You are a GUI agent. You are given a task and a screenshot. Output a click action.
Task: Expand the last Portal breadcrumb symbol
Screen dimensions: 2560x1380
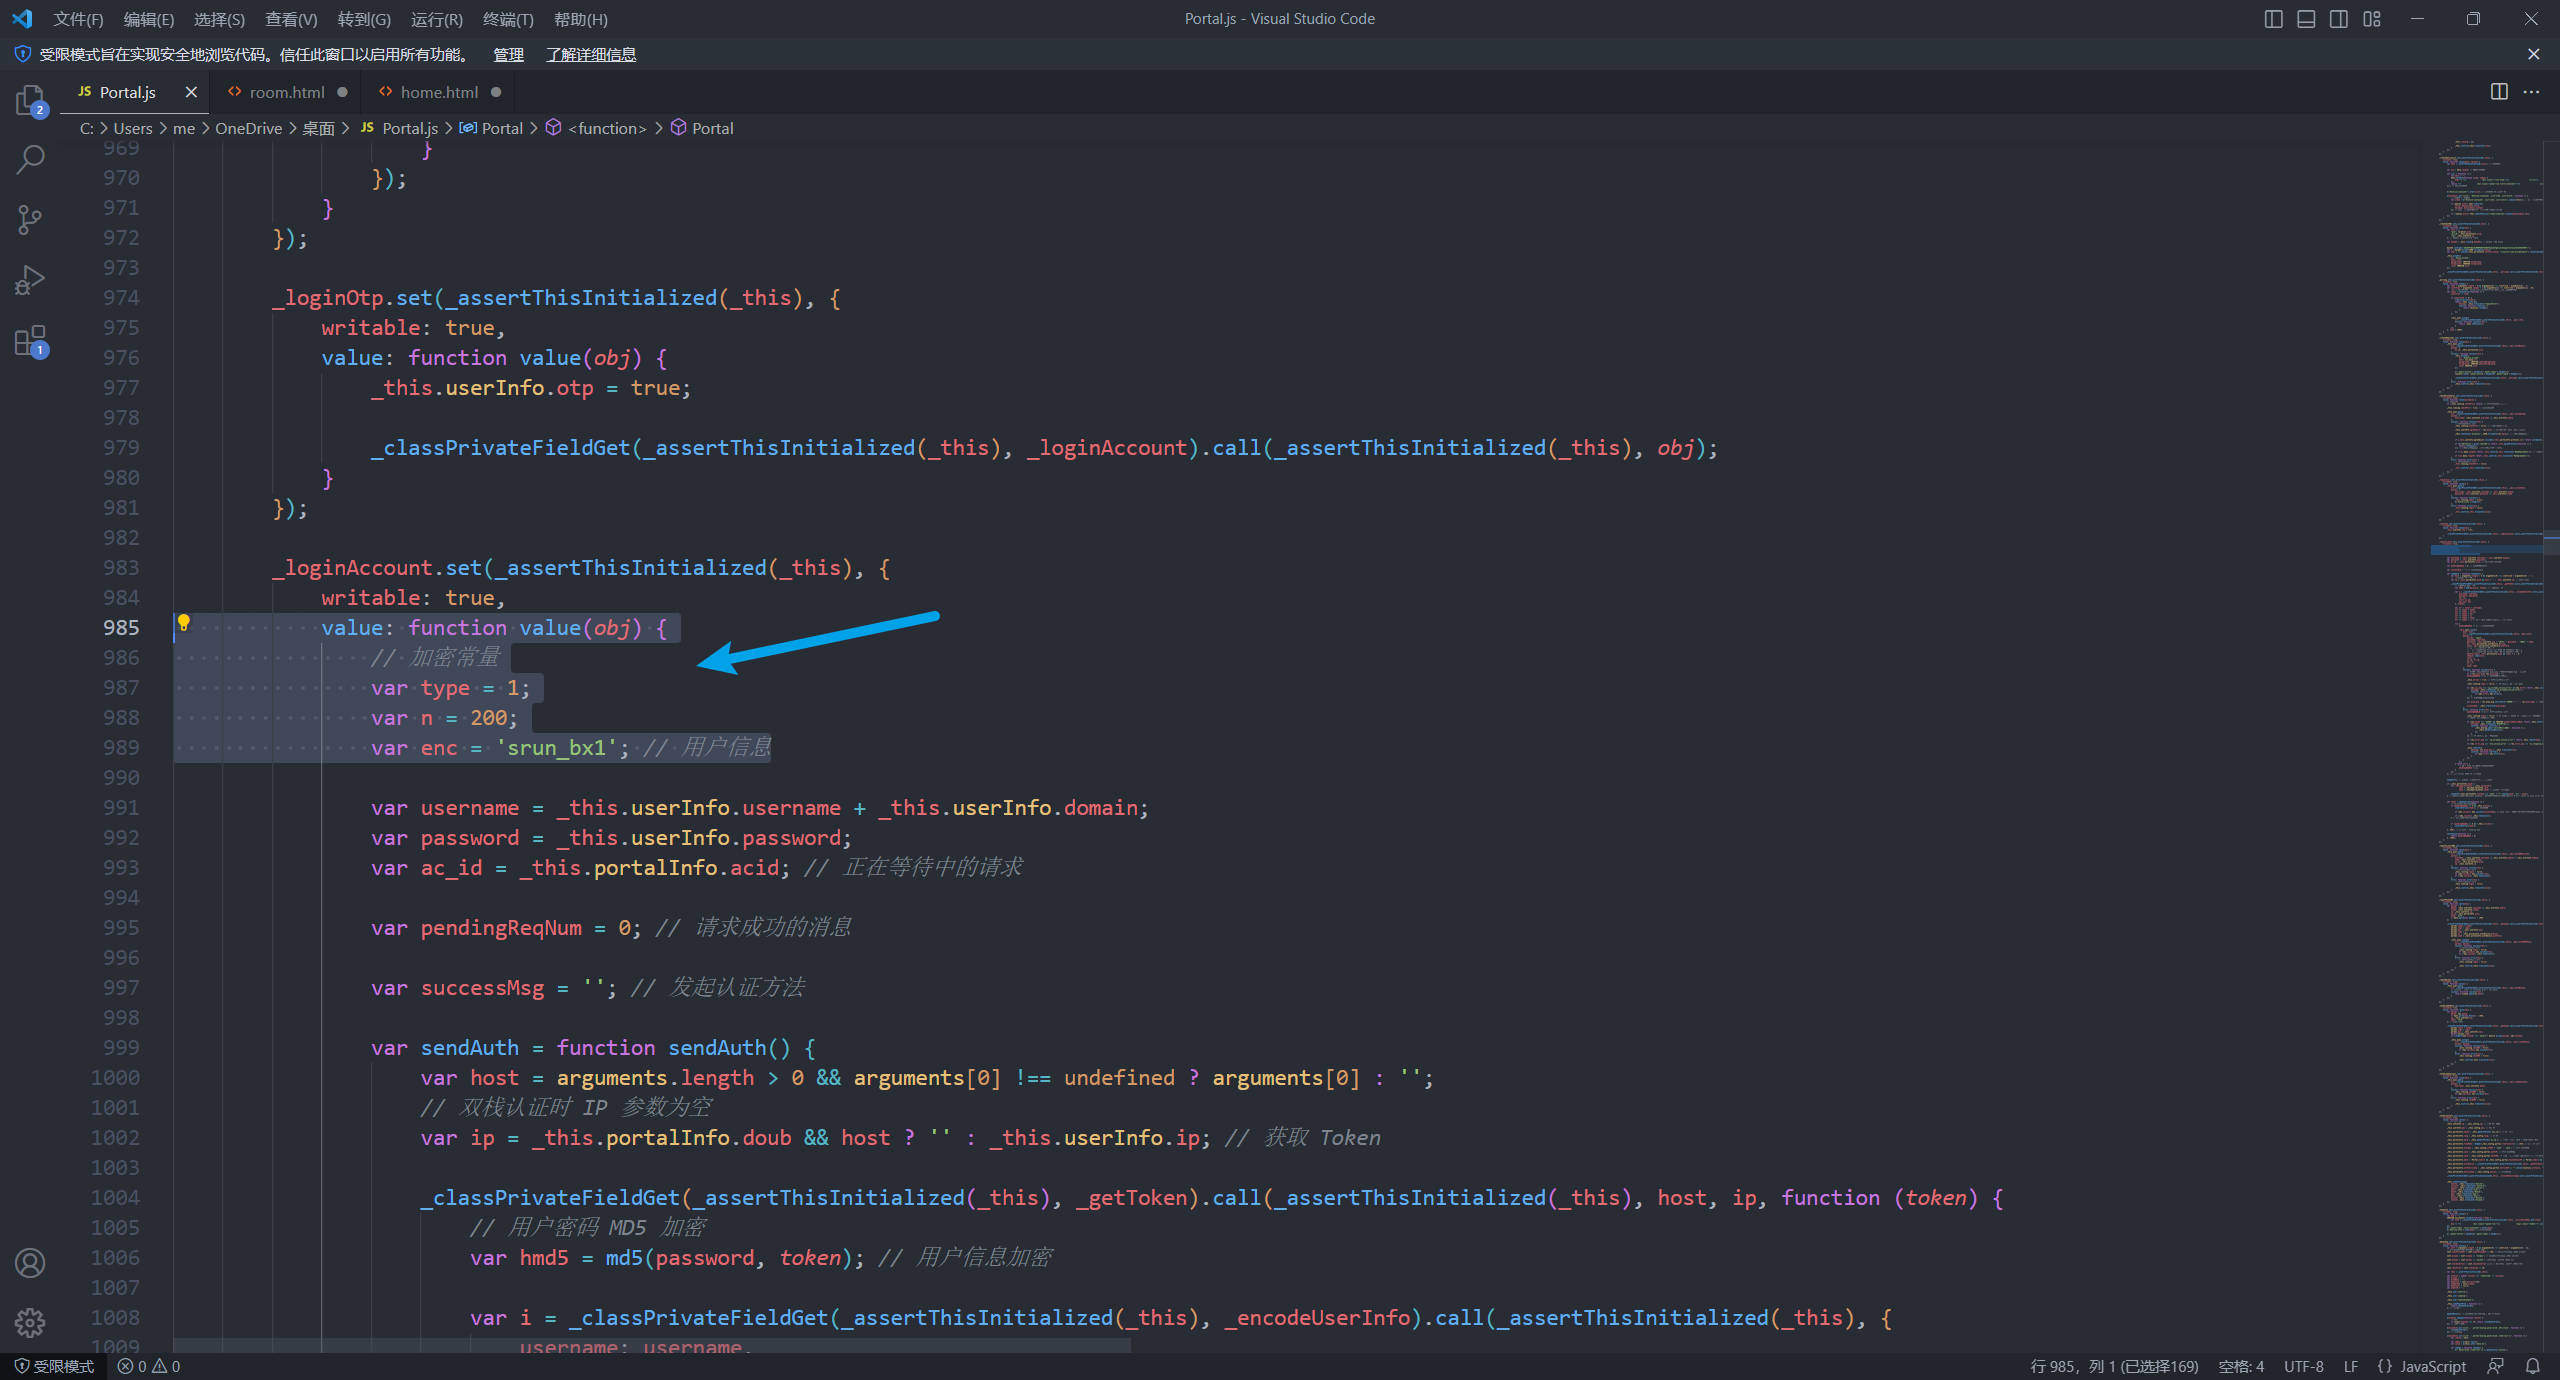pyautogui.click(x=702, y=128)
